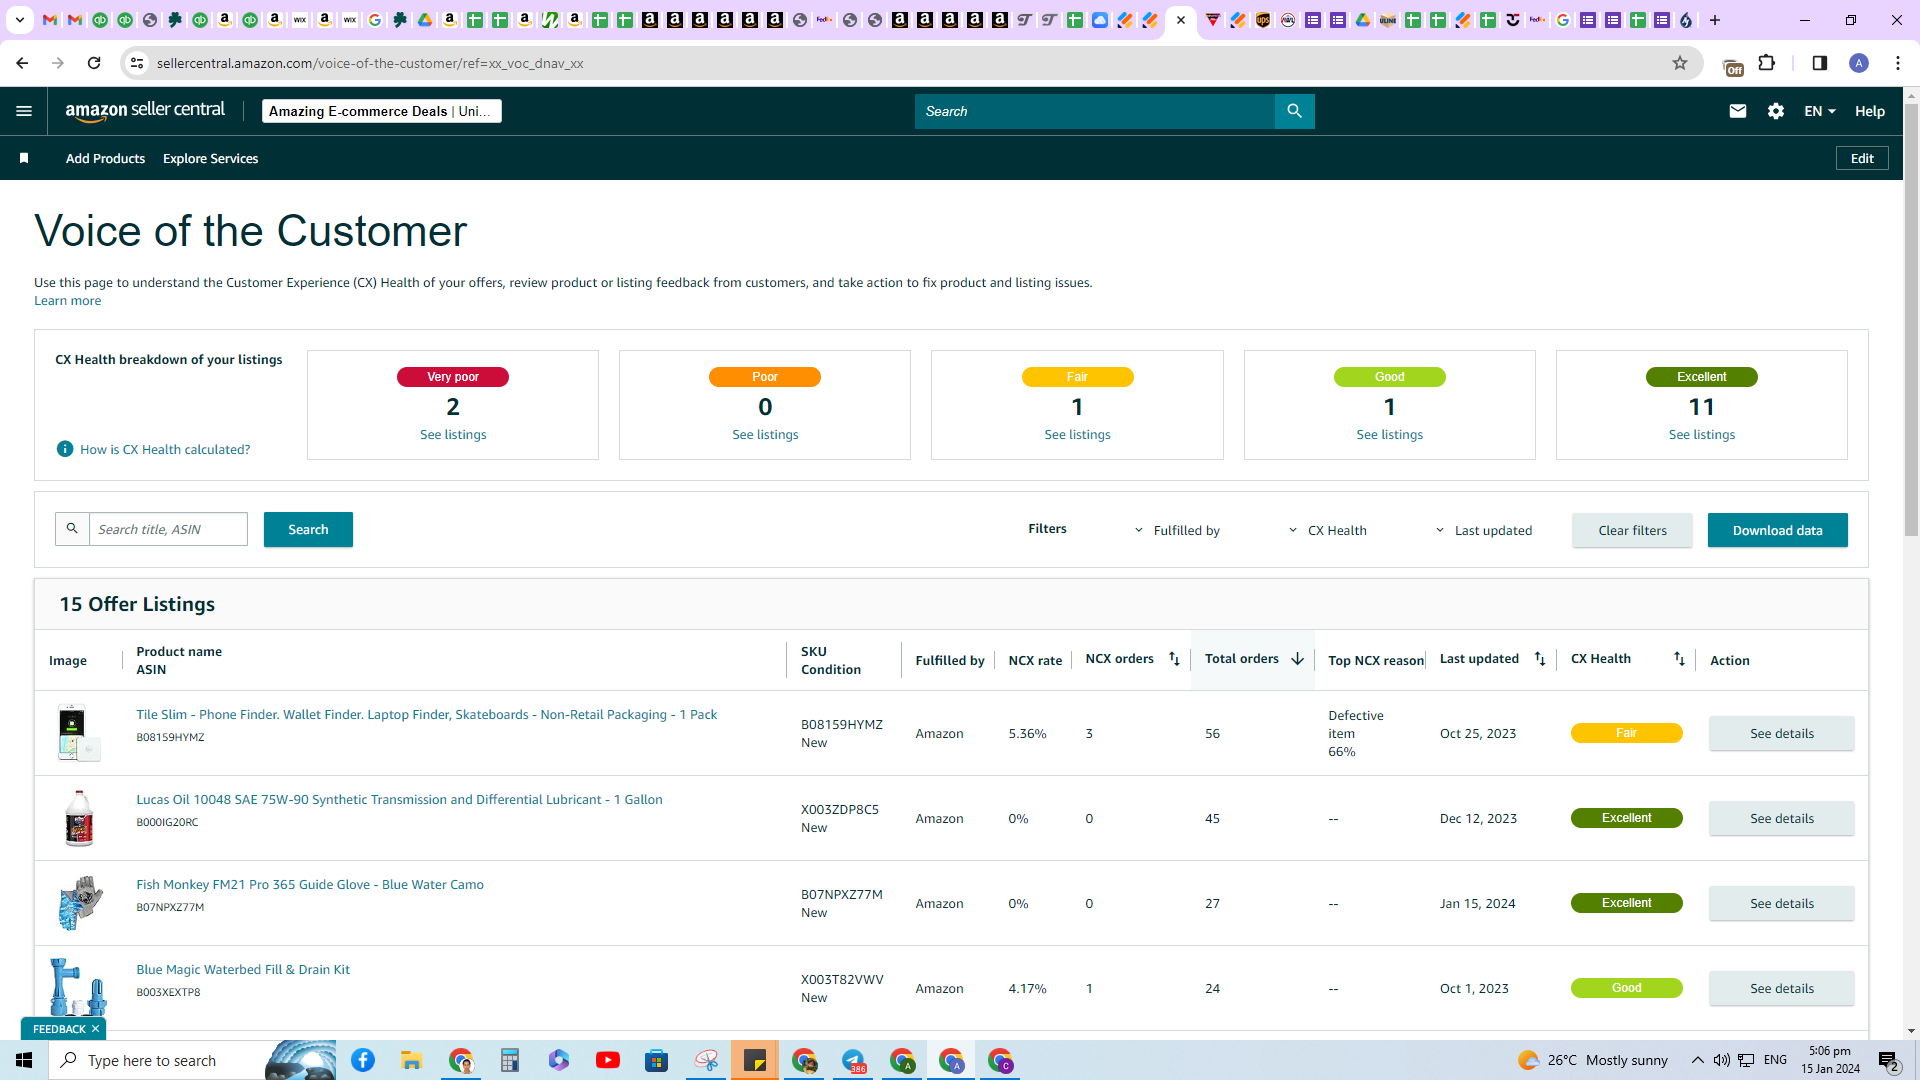Open the Amazing E-commerce Deals account switcher
This screenshot has width=1920, height=1080.
tap(381, 111)
